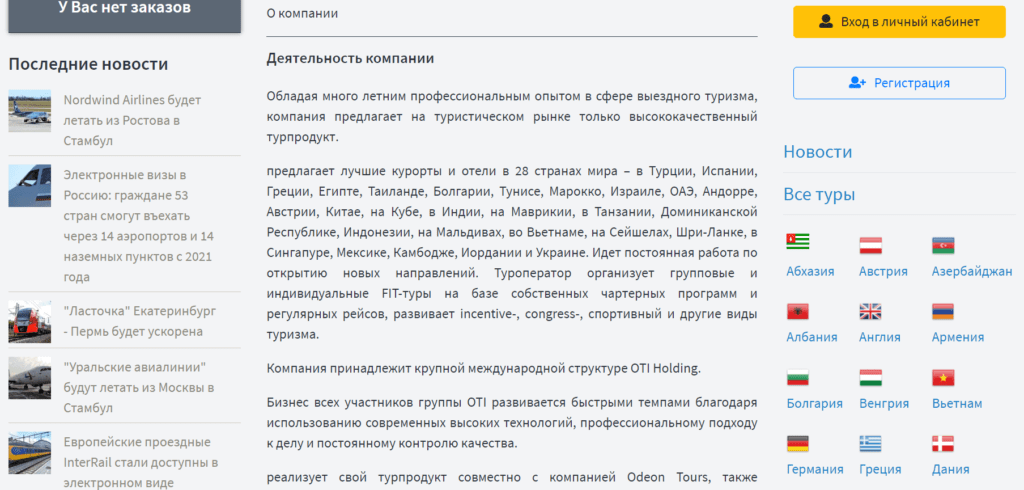Click the InterRail yellow train thumbnail
The image size is (1024, 490).
[x=29, y=452]
